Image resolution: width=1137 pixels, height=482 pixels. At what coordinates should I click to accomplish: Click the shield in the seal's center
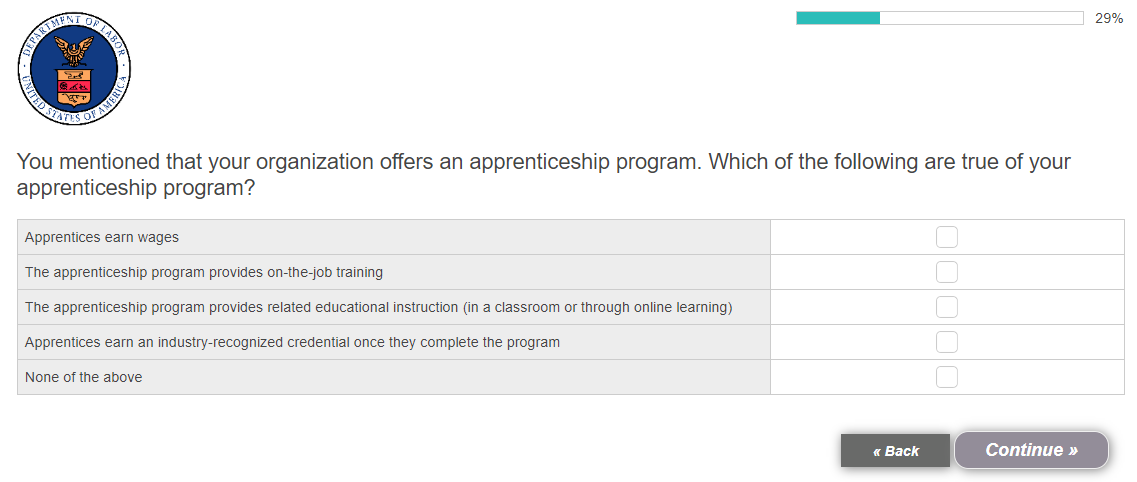coord(74,86)
